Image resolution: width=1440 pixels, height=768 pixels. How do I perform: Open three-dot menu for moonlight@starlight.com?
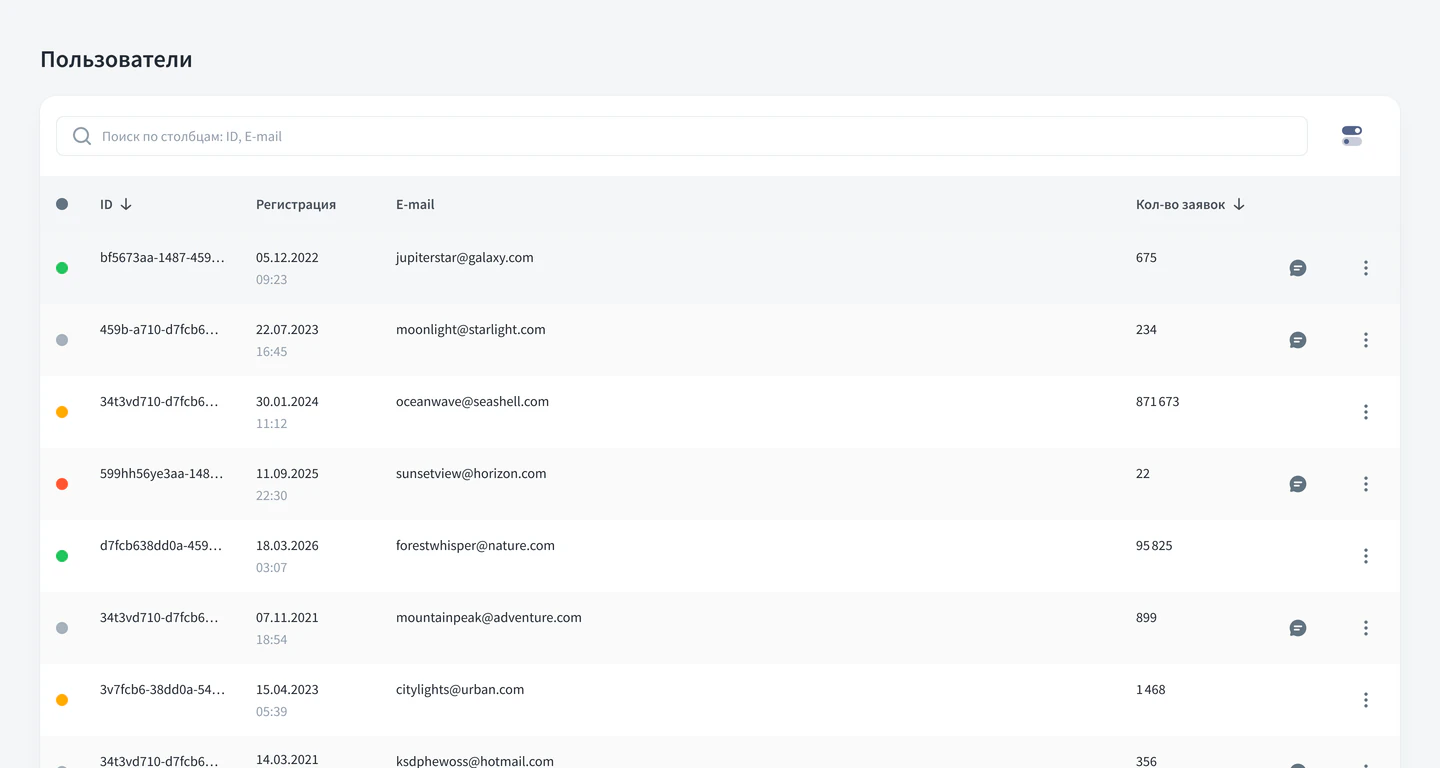click(x=1366, y=340)
